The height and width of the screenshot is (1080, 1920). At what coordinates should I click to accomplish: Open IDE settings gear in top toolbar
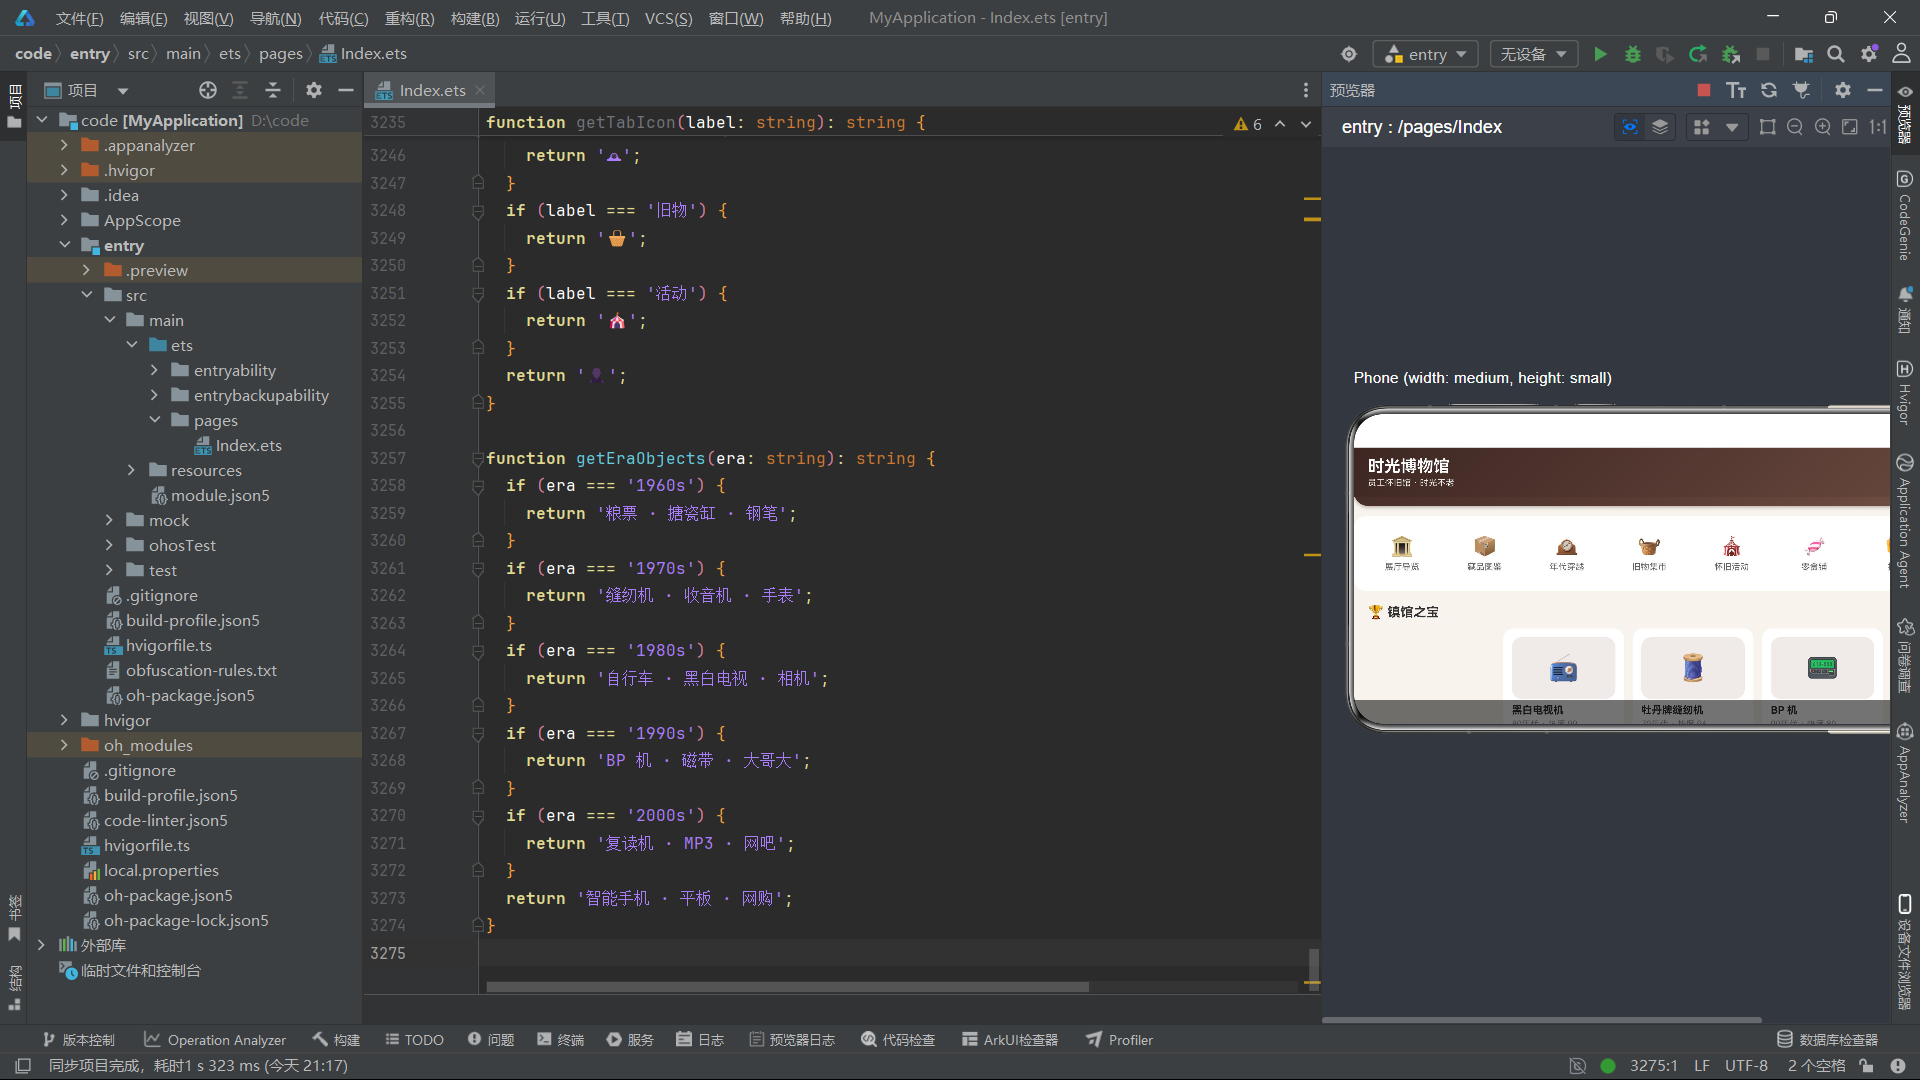click(x=1869, y=54)
